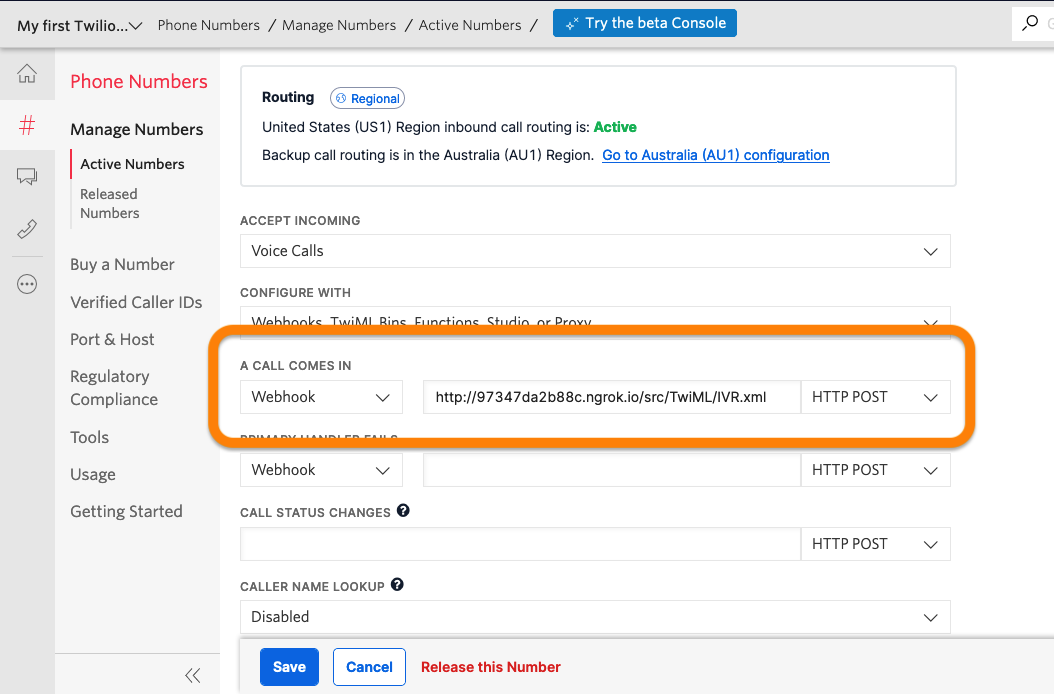The image size is (1054, 694).
Task: Open the account switcher My first Twilio
Action: 79,26
